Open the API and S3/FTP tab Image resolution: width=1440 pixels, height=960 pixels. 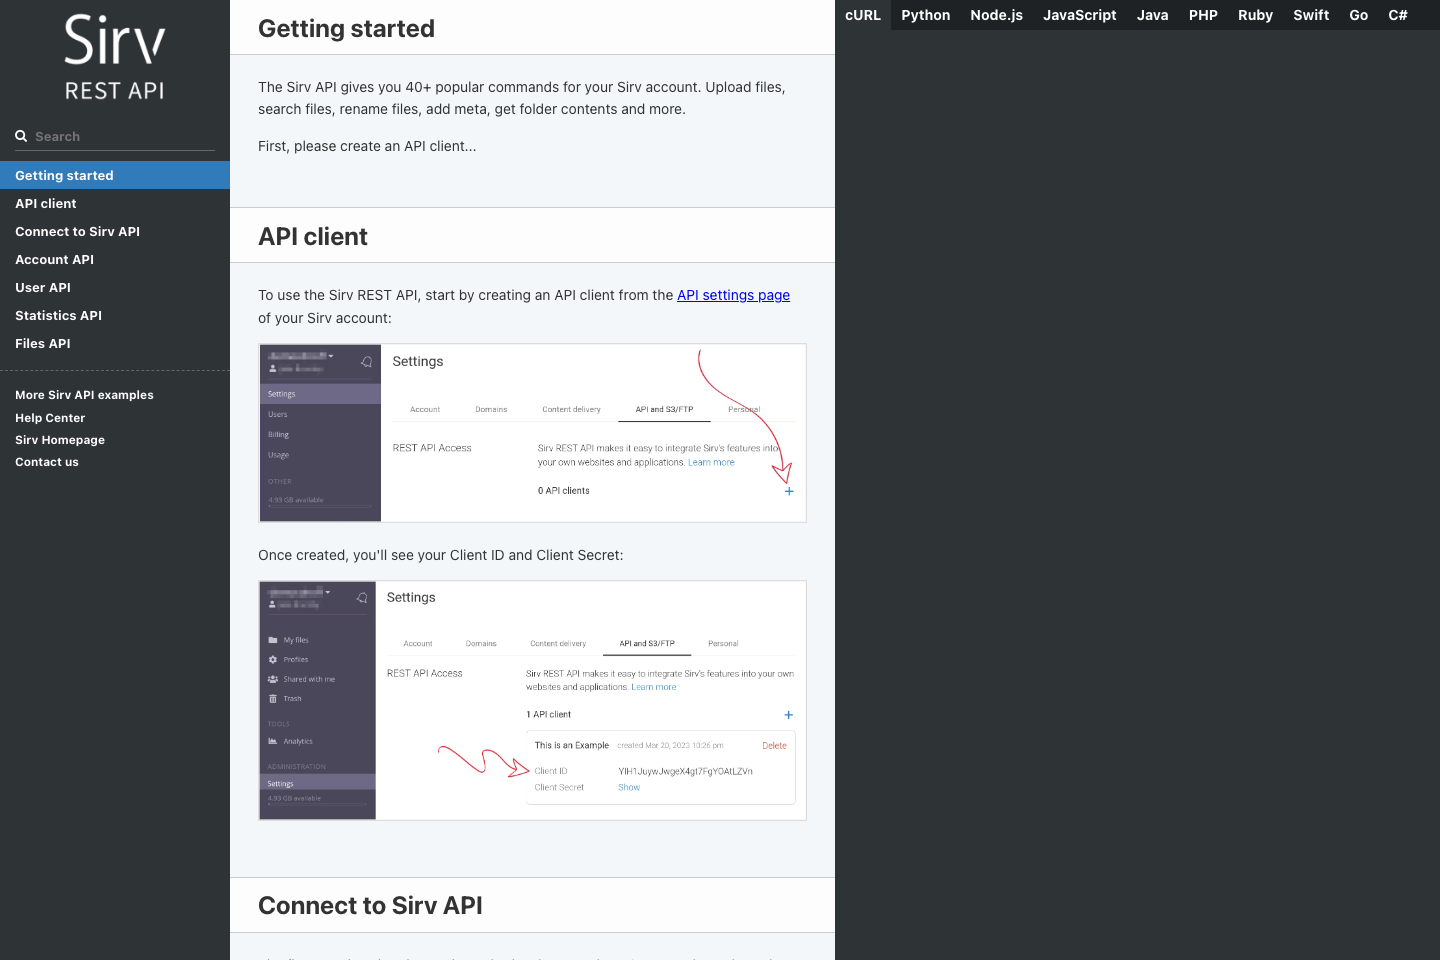(662, 409)
